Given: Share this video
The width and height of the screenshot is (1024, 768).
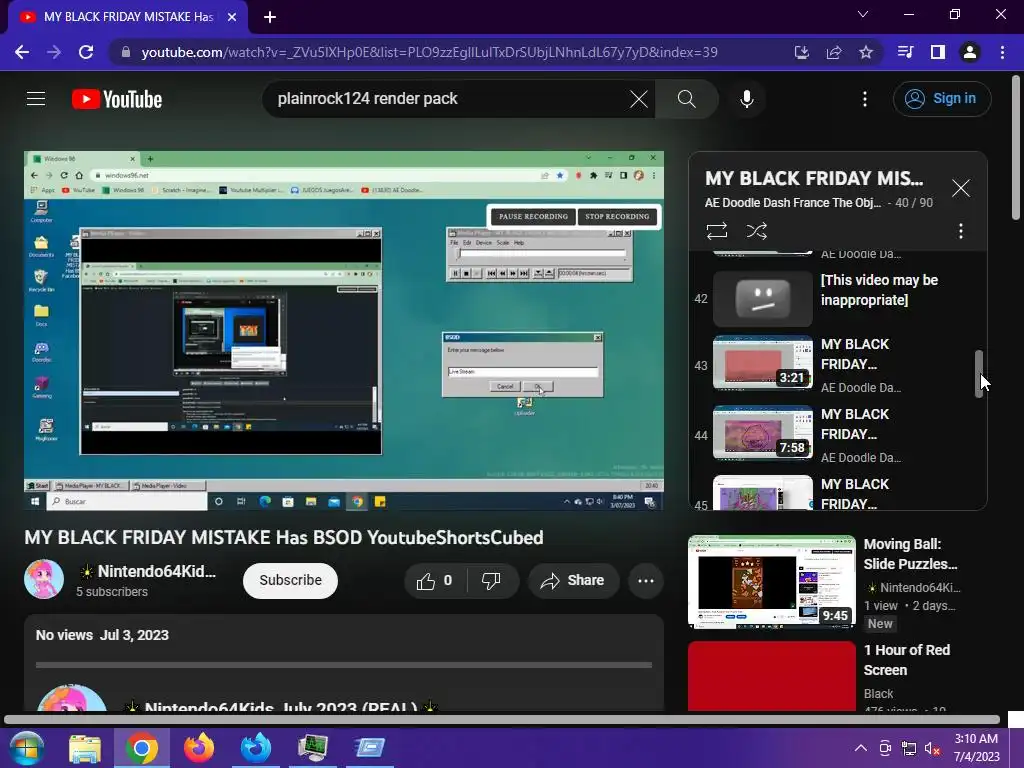Looking at the screenshot, I should coord(573,581).
